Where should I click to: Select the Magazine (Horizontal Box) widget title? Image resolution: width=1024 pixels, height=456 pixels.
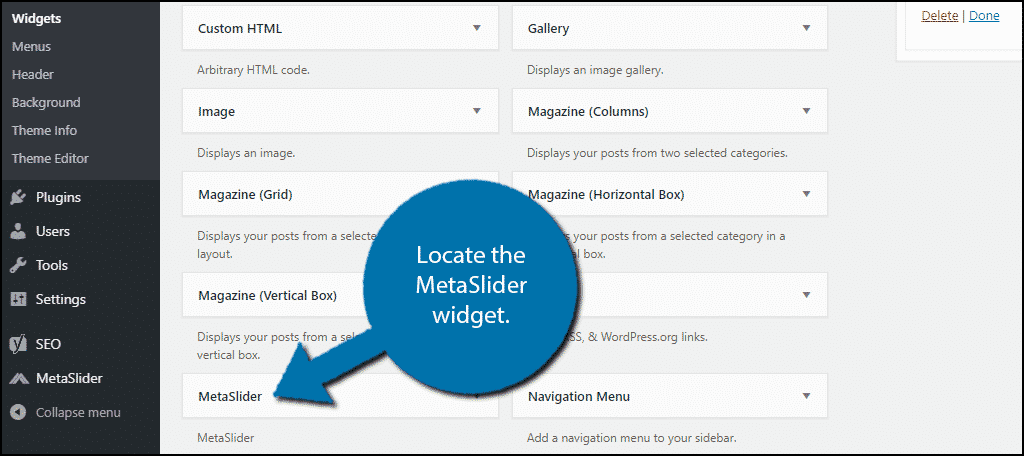(x=606, y=195)
